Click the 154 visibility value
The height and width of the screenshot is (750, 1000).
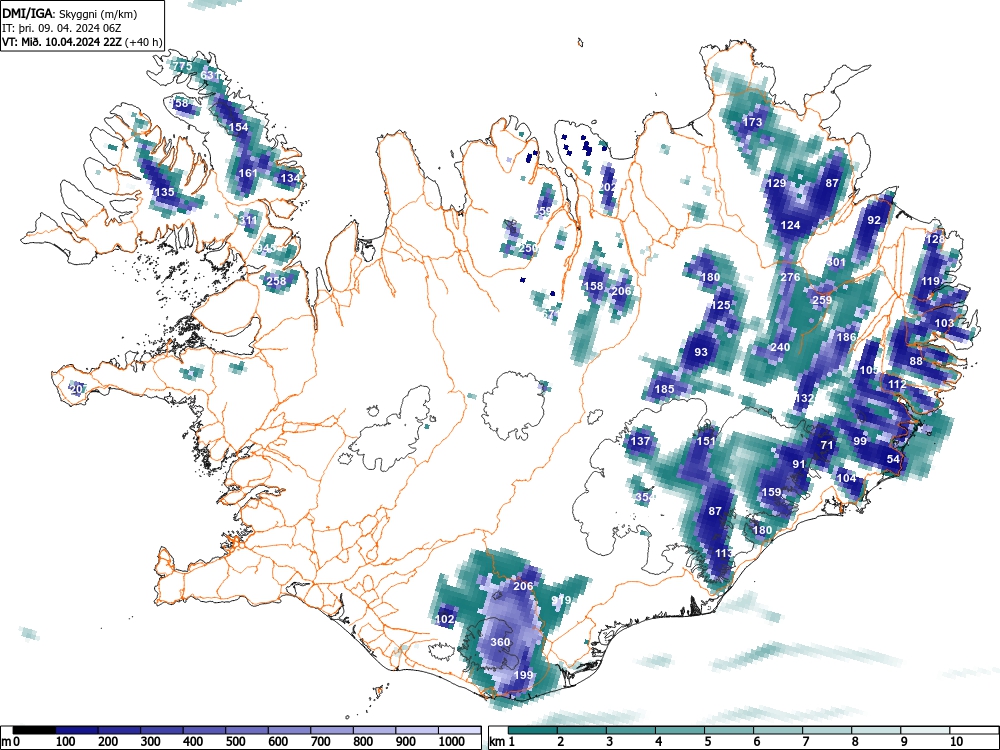239,127
